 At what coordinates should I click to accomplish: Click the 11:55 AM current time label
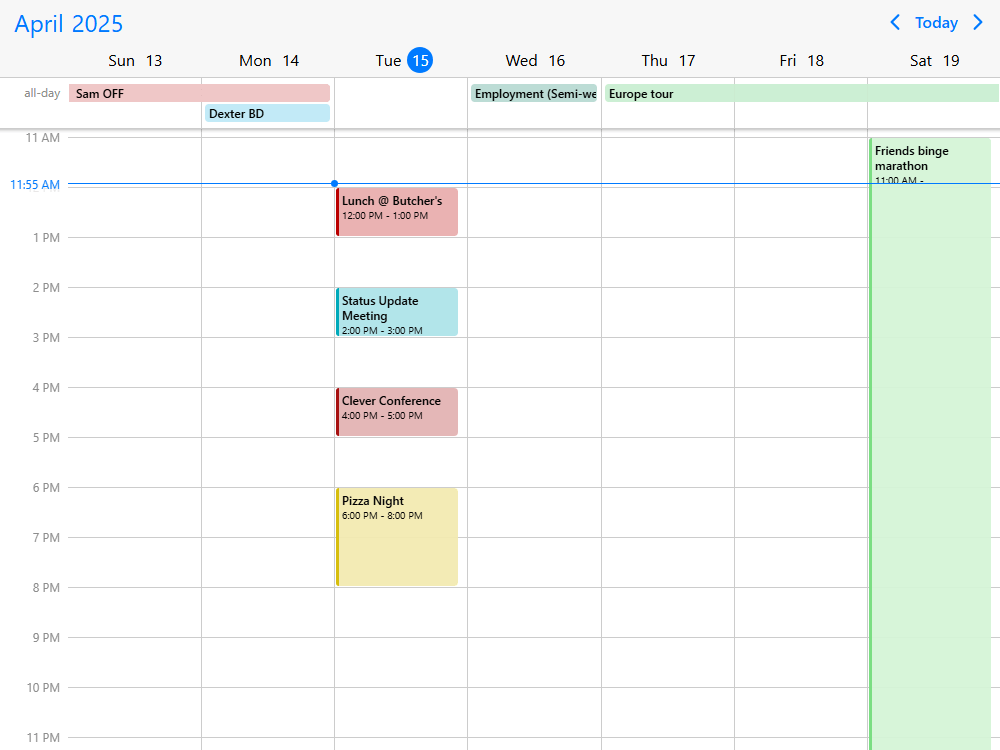tap(35, 184)
